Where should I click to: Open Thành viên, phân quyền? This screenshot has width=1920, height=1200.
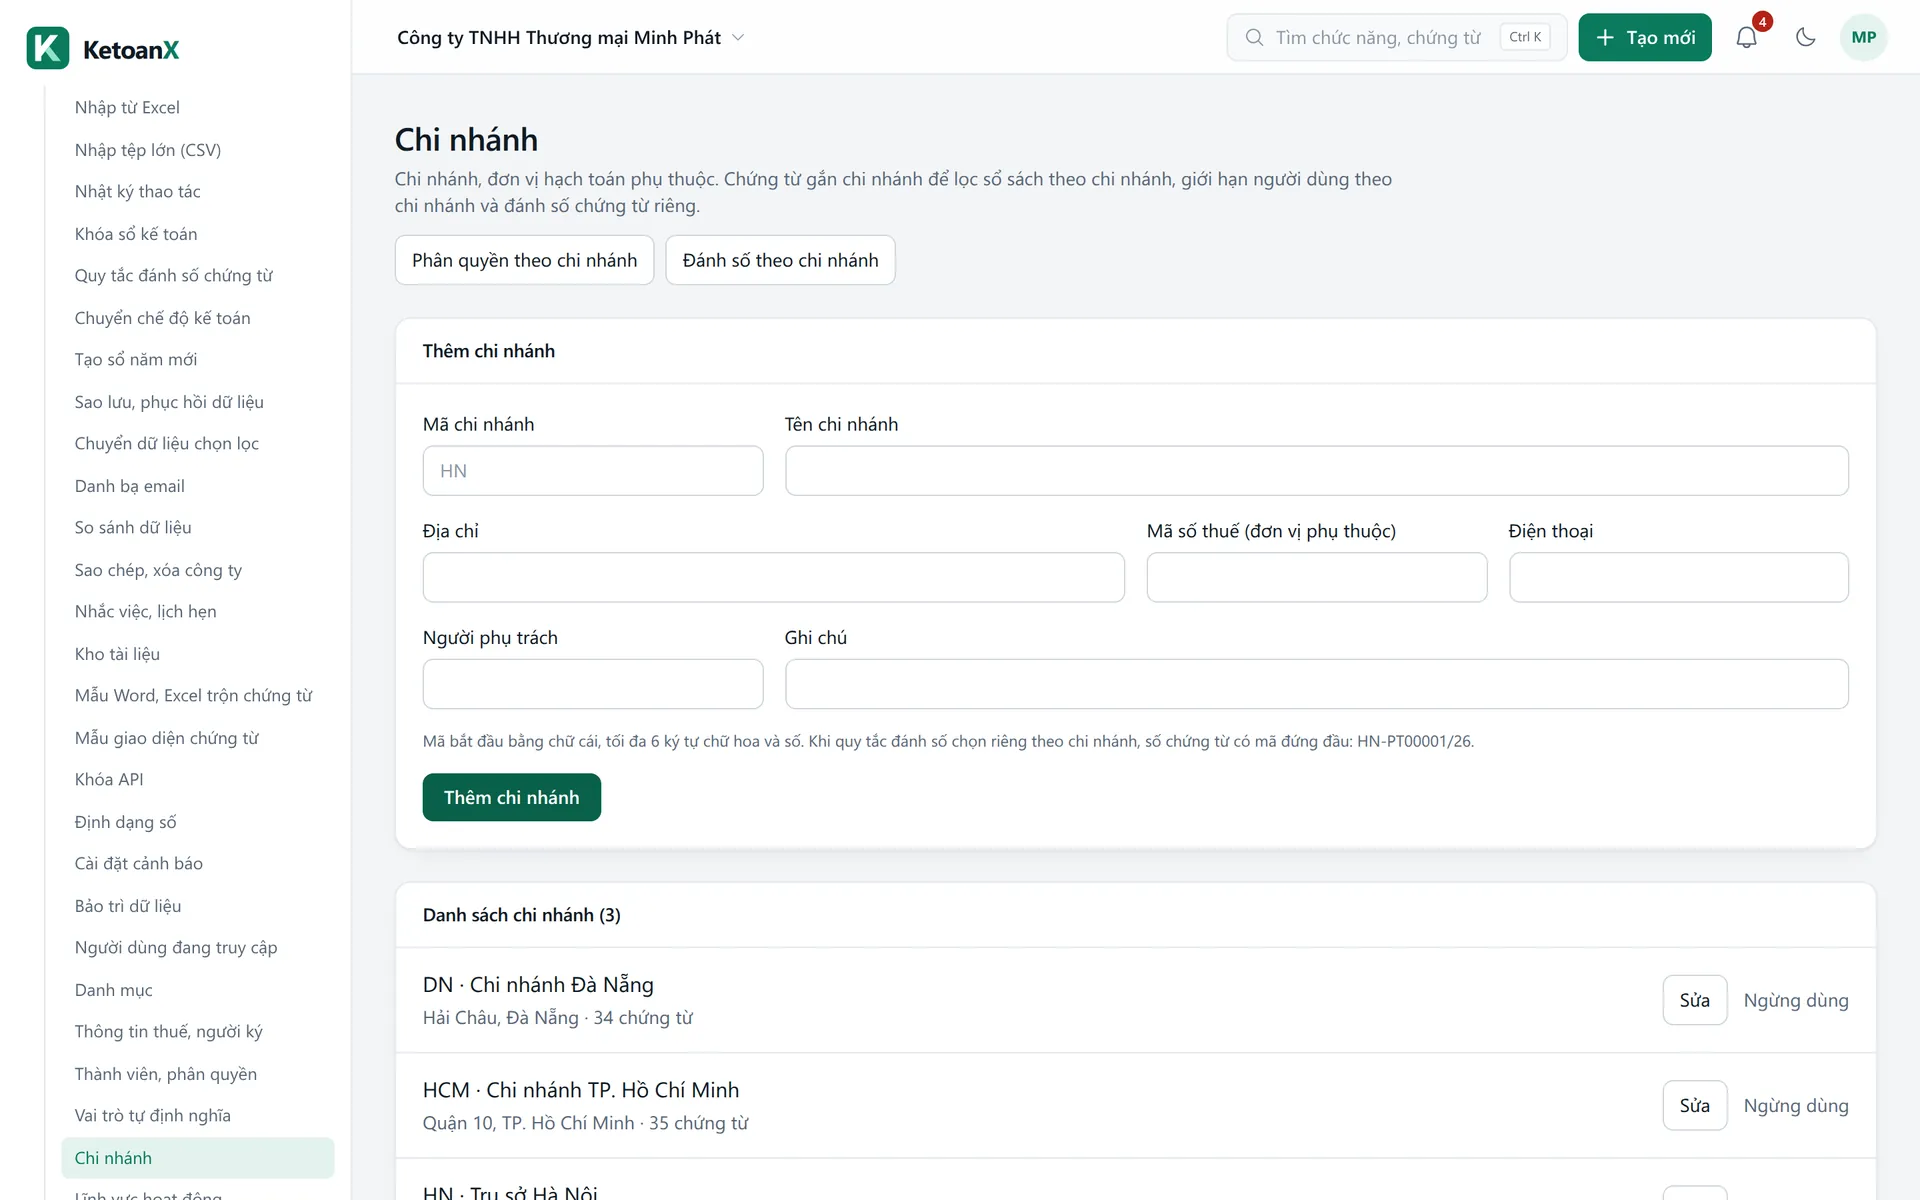click(198, 1073)
